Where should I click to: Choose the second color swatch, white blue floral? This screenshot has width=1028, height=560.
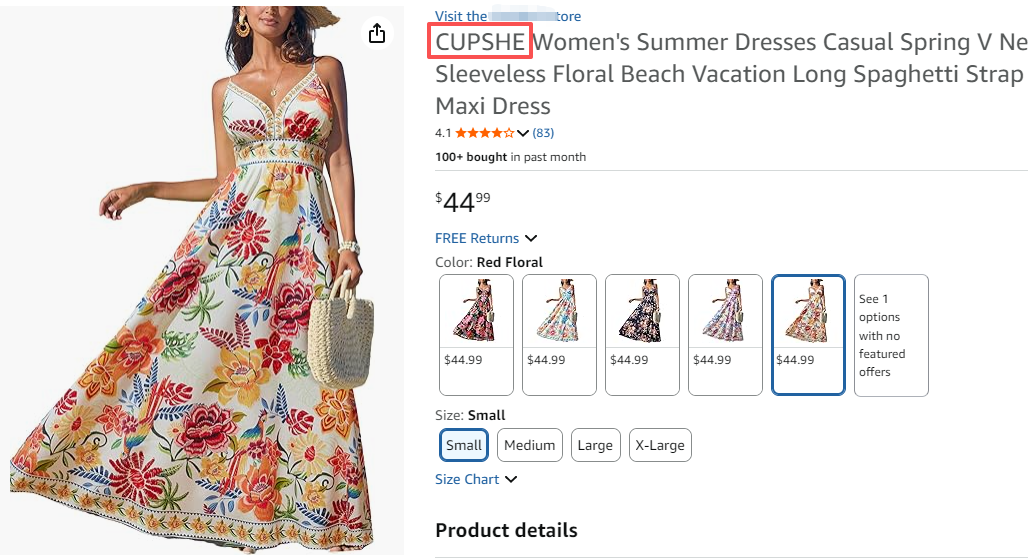click(560, 334)
